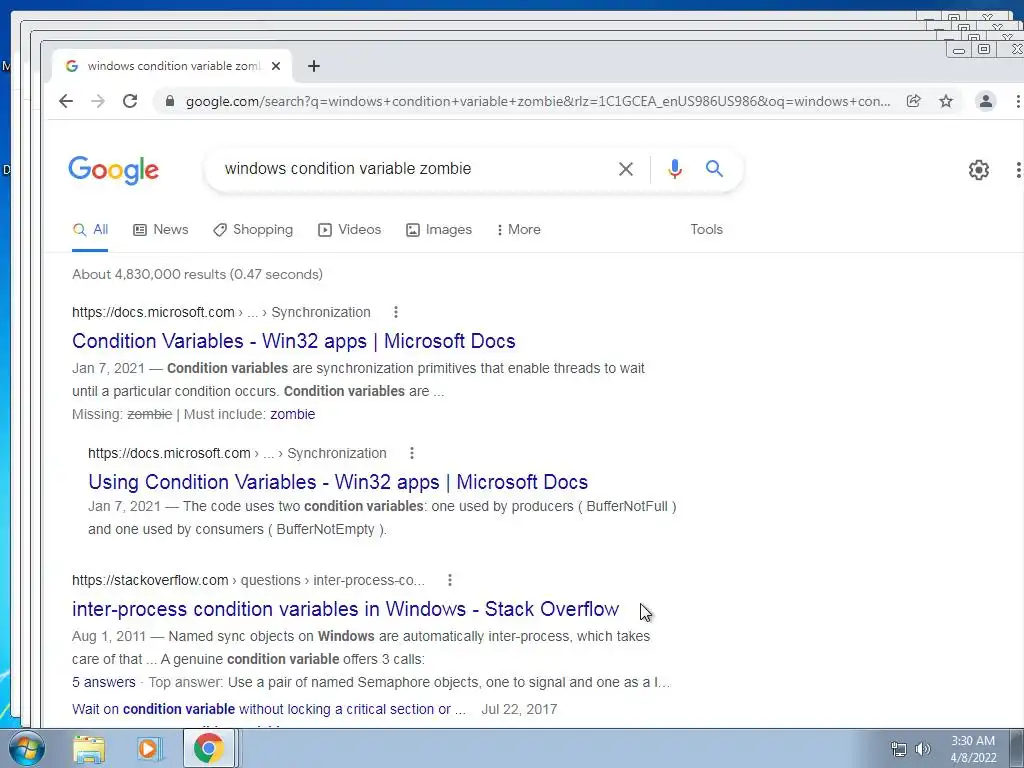The image size is (1024, 768).
Task: Open options menu for stackoverflow result
Action: click(450, 580)
